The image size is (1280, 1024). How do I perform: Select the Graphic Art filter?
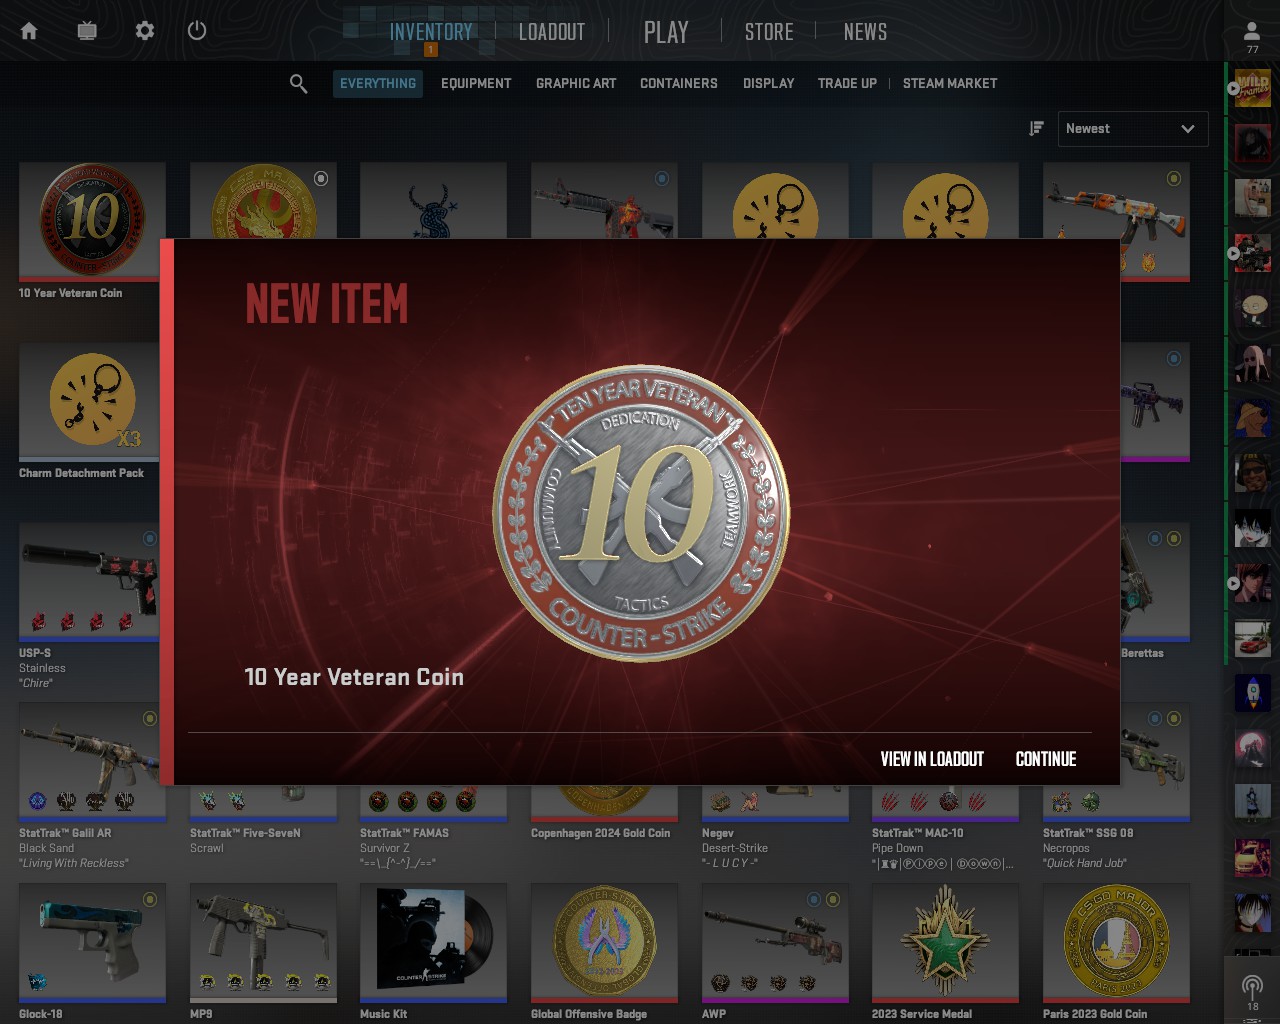pos(576,84)
